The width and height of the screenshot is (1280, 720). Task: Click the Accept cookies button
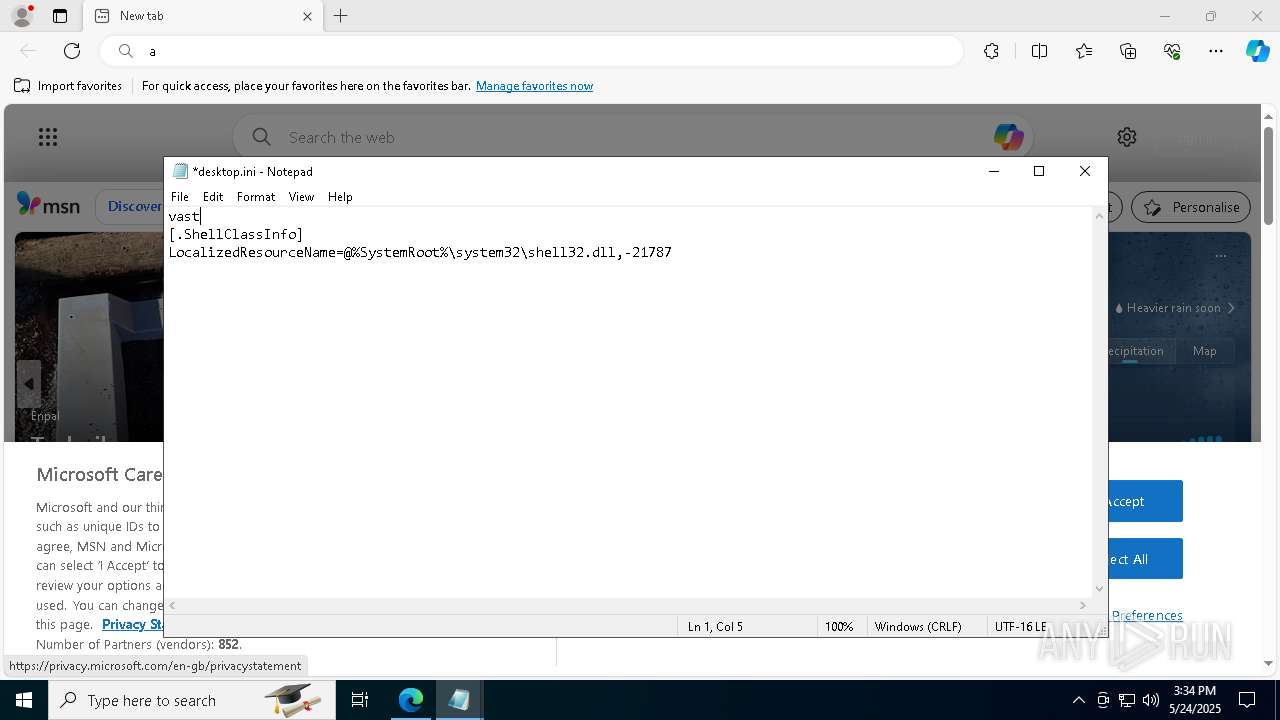click(x=1145, y=501)
